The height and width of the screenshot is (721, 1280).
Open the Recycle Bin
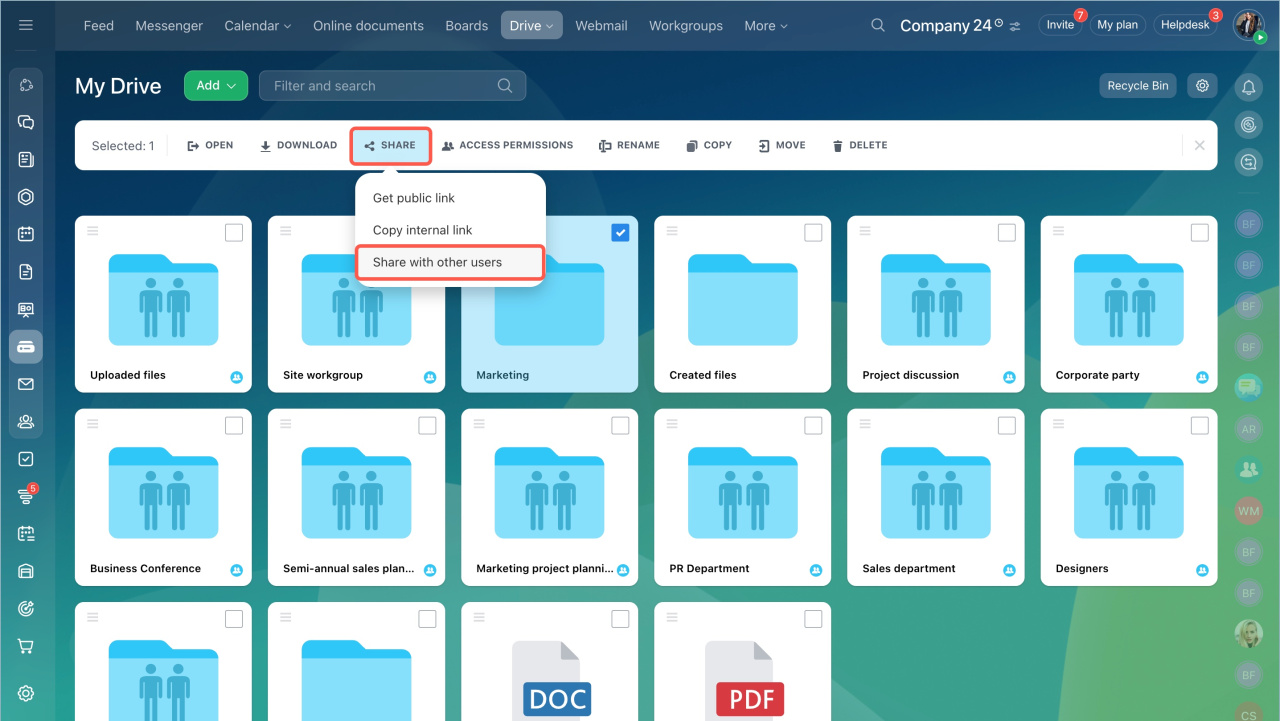[x=1137, y=86]
